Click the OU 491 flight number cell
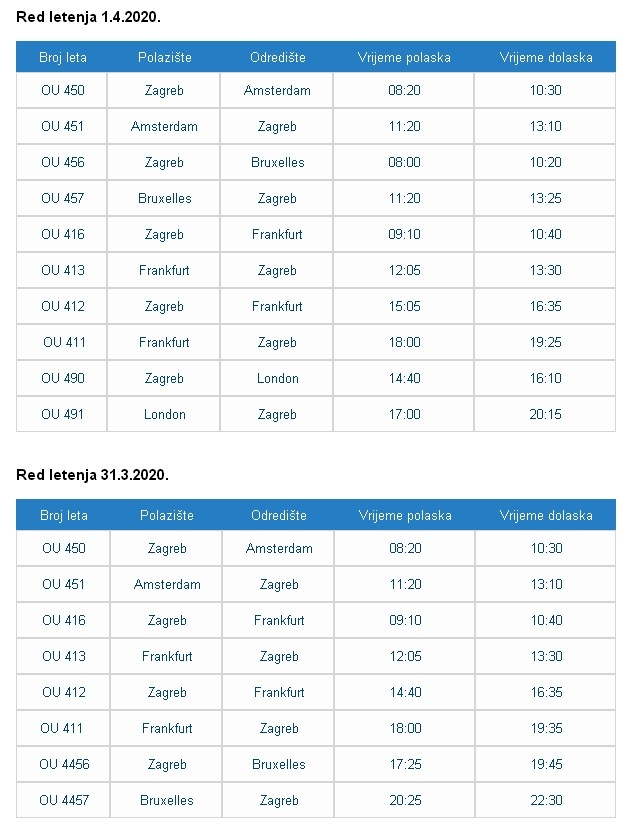This screenshot has width=631, height=838. click(x=63, y=414)
